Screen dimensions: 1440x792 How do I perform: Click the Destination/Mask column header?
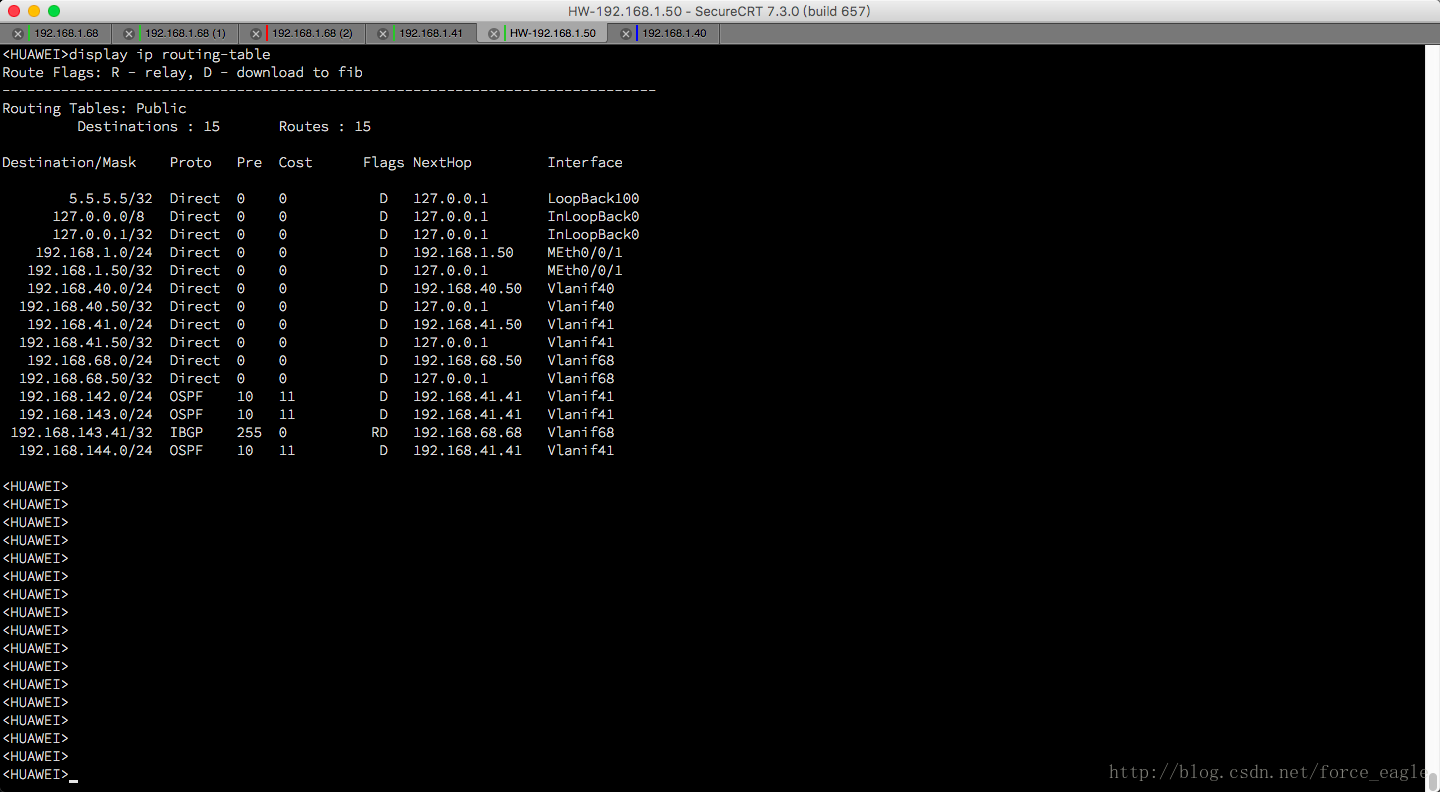69,162
